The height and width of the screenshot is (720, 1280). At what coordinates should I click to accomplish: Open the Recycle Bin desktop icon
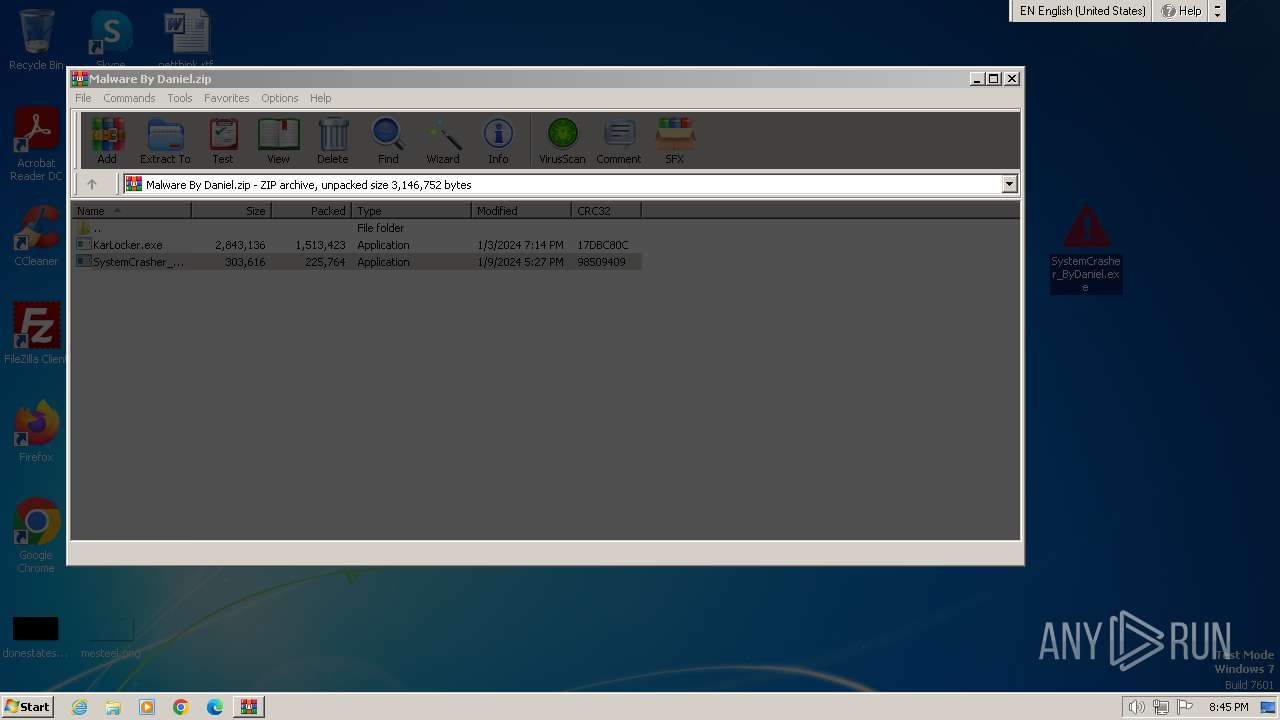tap(36, 40)
